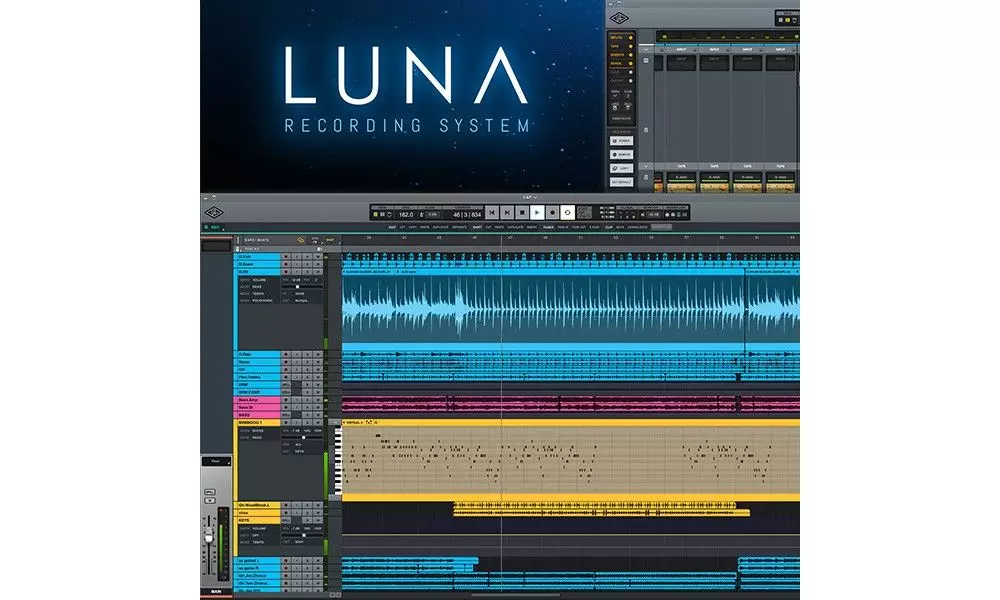1000x600 pixels.
Task: Select the large blue audio waveform clip
Action: pos(543,309)
